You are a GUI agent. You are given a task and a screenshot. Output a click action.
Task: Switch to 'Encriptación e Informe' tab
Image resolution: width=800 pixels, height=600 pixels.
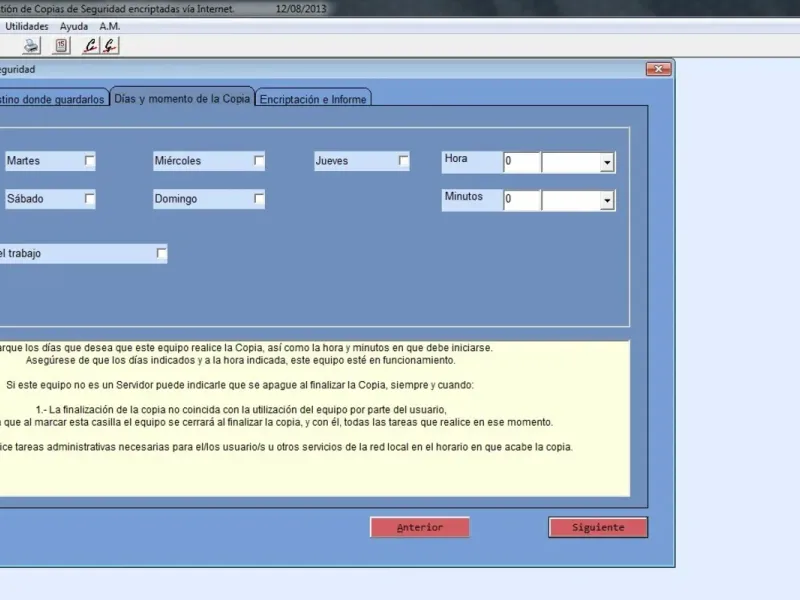point(313,99)
